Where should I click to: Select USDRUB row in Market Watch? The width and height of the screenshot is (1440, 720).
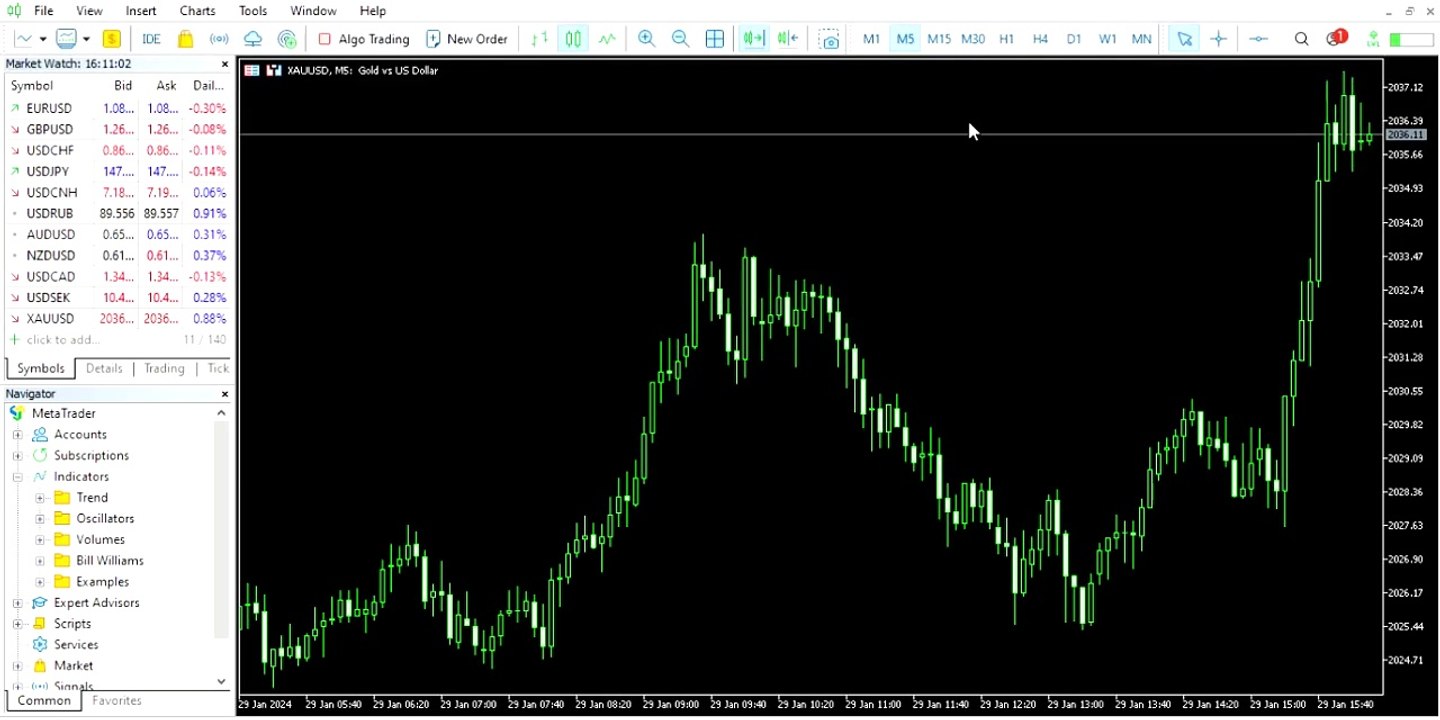(118, 214)
